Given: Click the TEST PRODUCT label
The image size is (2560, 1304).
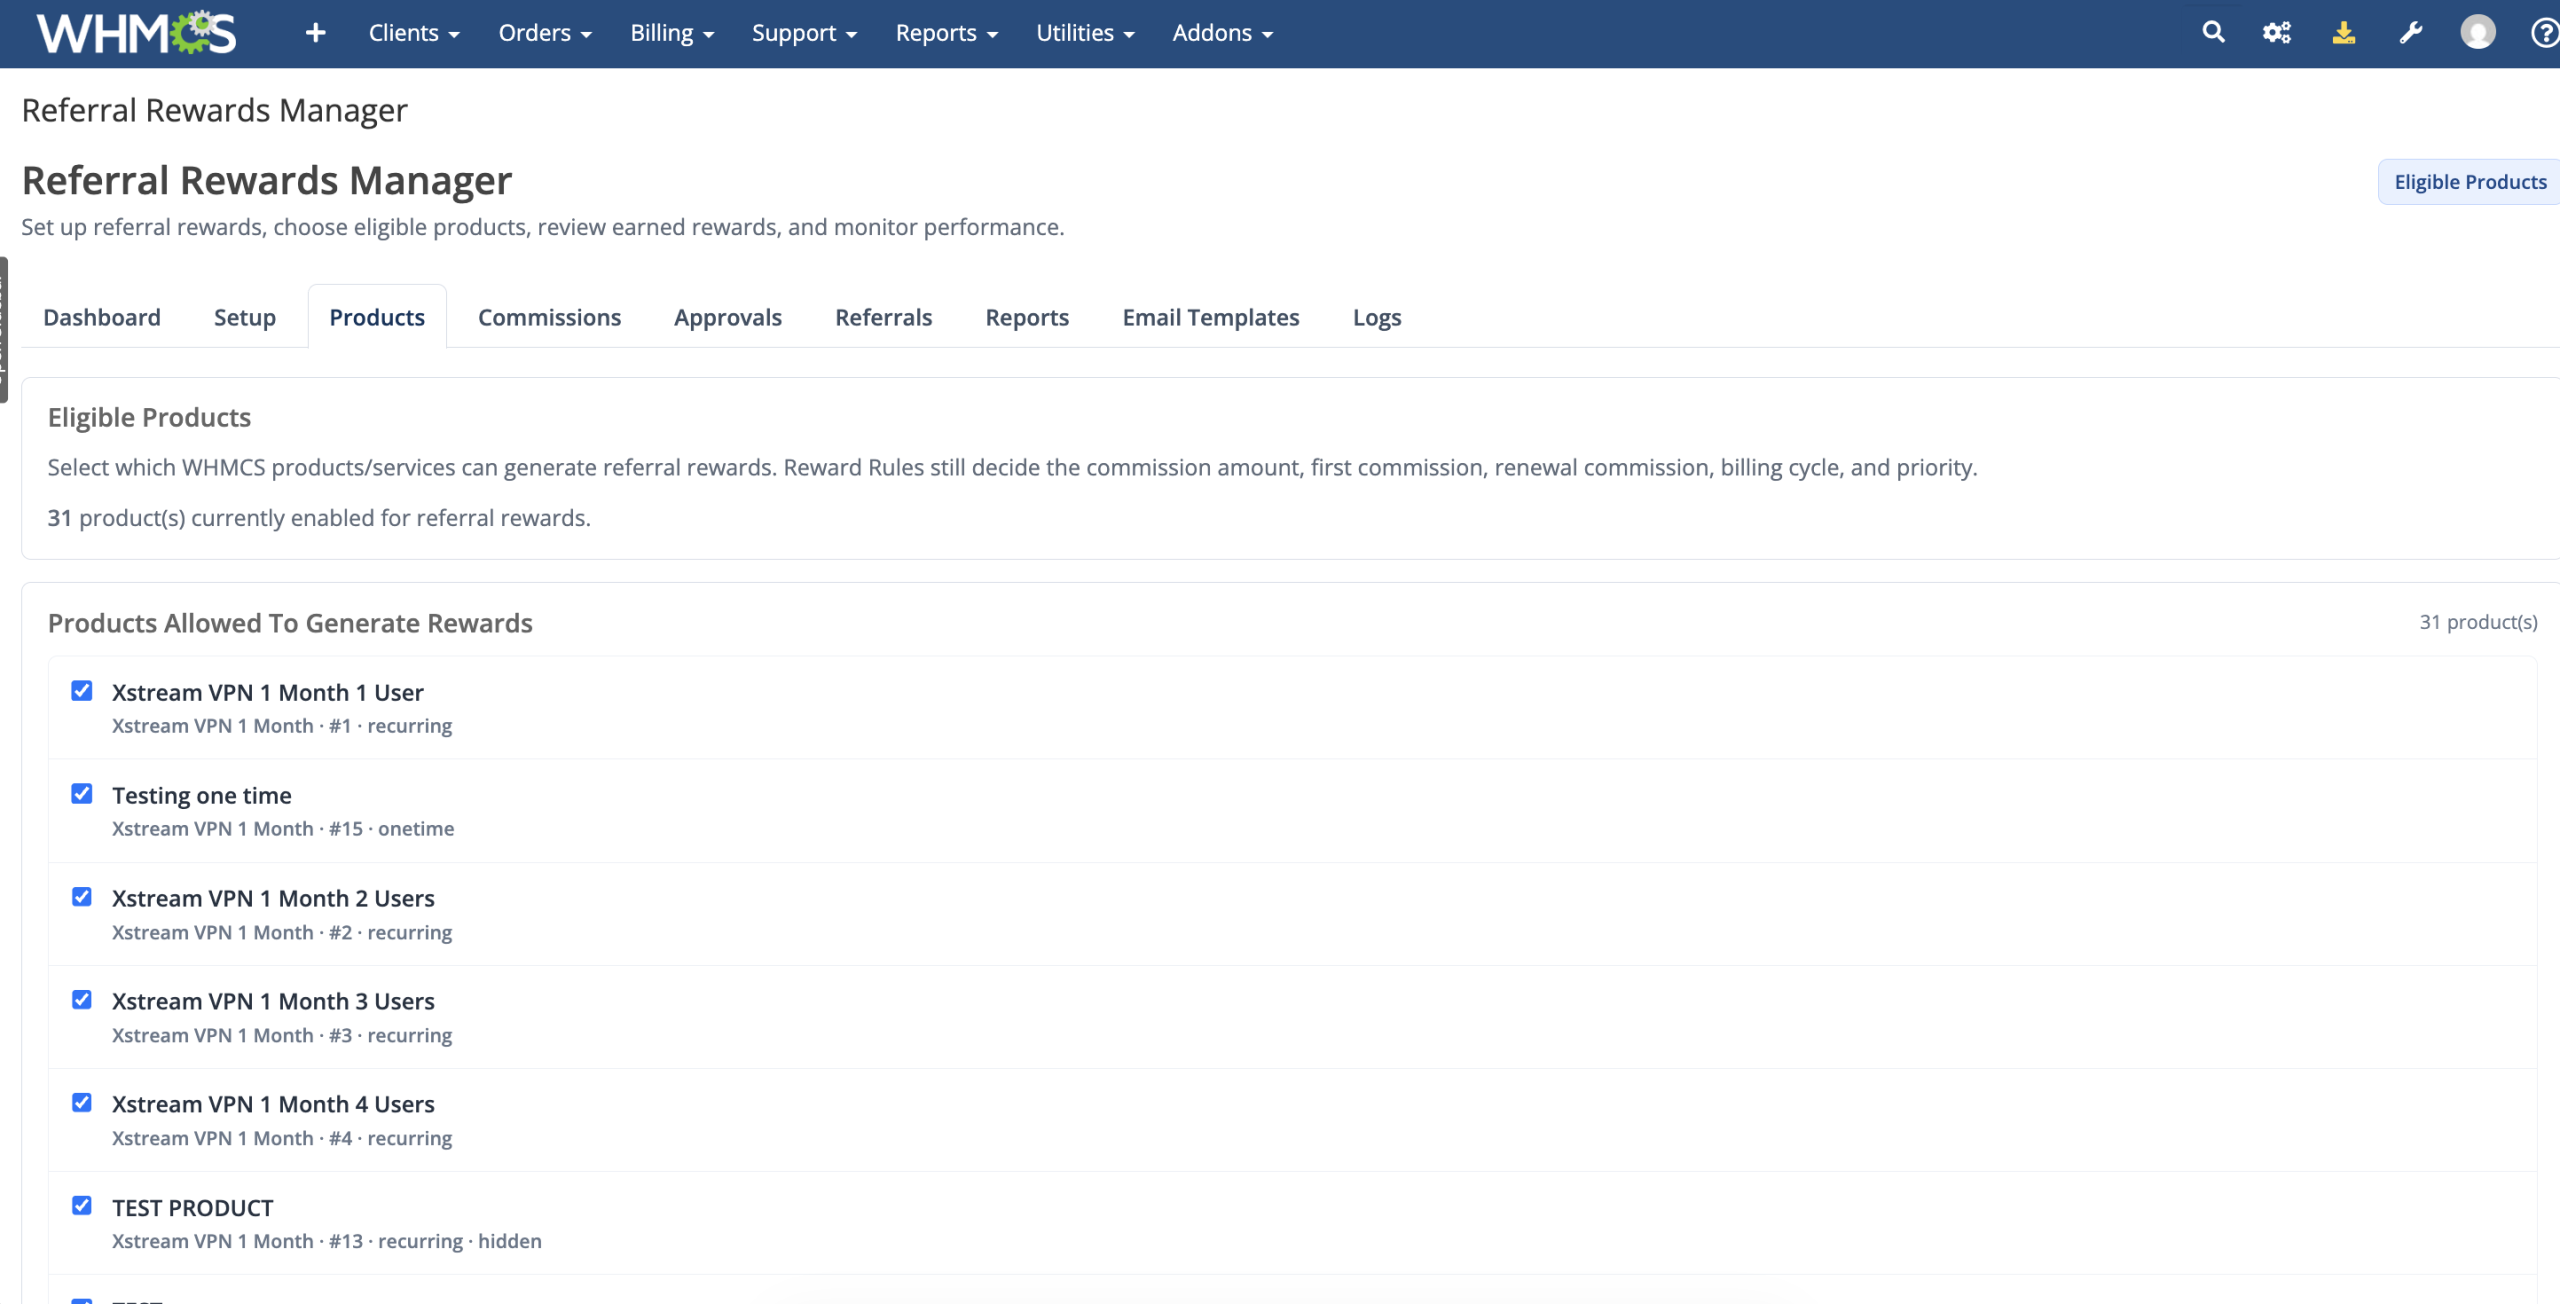Looking at the screenshot, I should 193,1208.
